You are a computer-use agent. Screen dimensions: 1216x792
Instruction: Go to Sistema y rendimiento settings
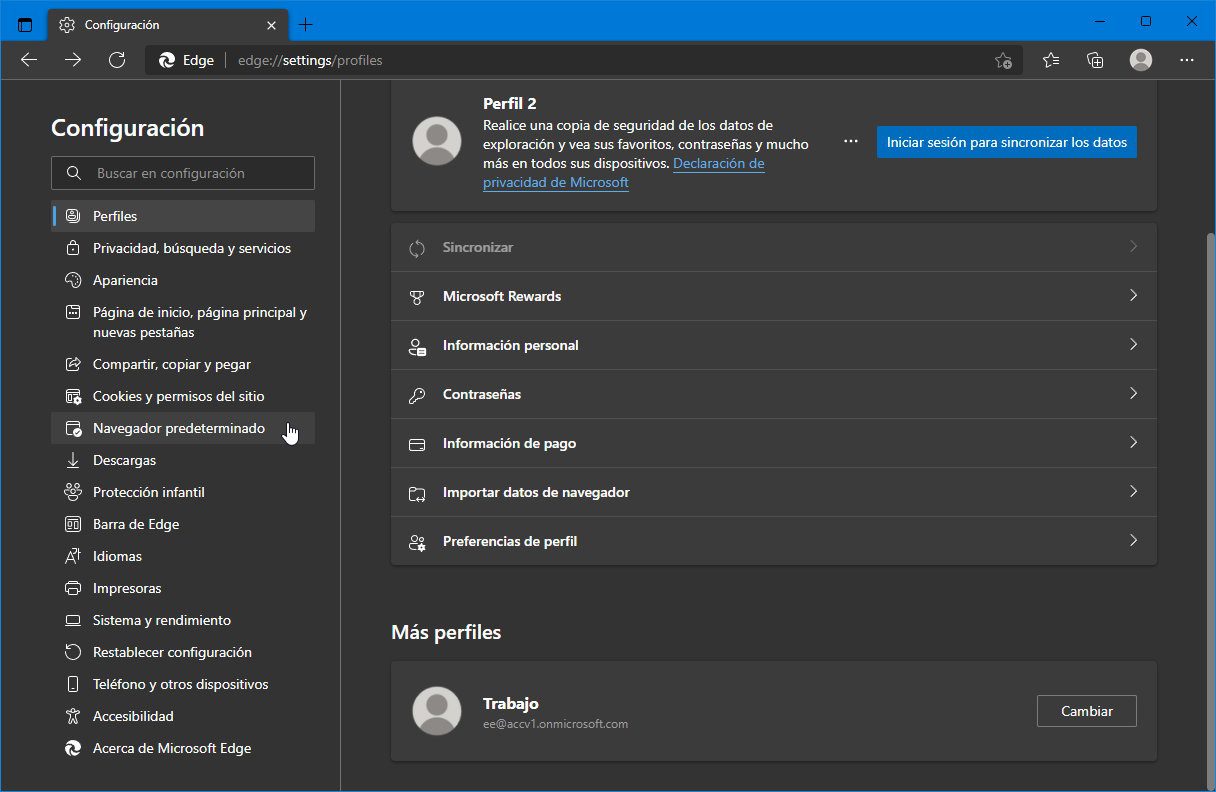coord(183,620)
